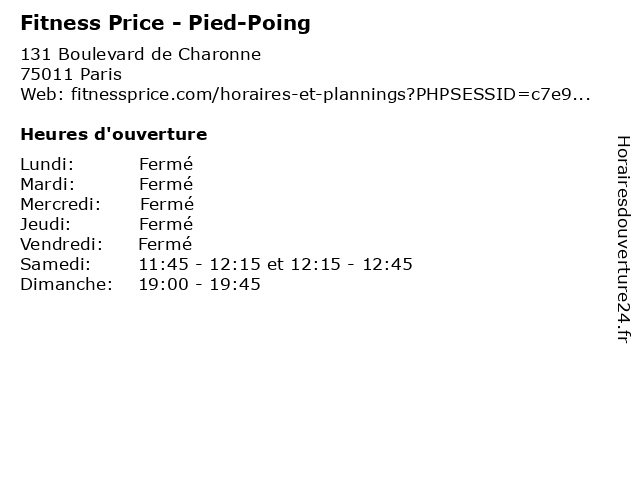Select the Lundi day label
Viewport: 640px width, 480px height.
click(47, 164)
